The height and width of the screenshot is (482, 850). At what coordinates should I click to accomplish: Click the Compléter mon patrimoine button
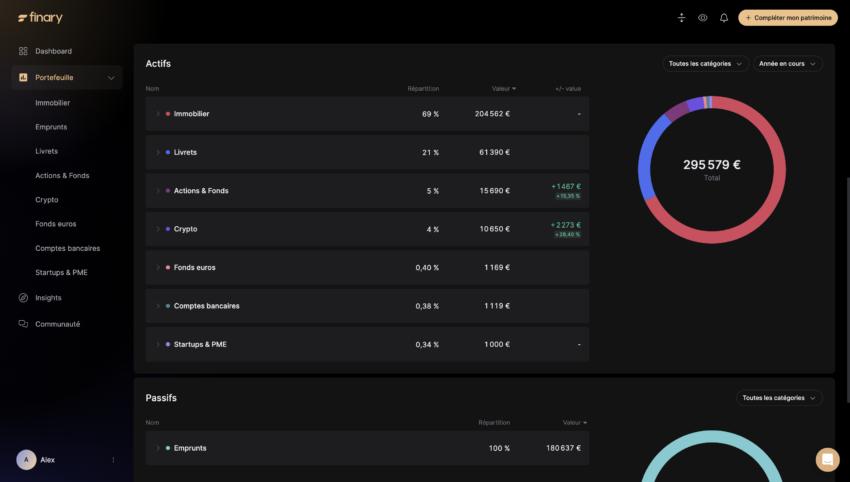788,18
